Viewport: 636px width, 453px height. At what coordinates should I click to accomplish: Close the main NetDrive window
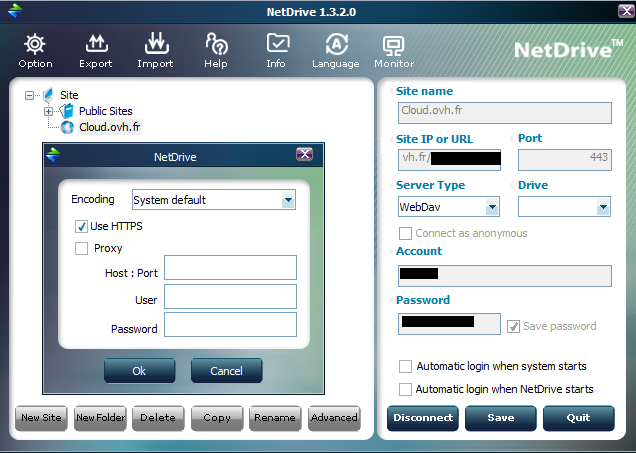pos(626,11)
